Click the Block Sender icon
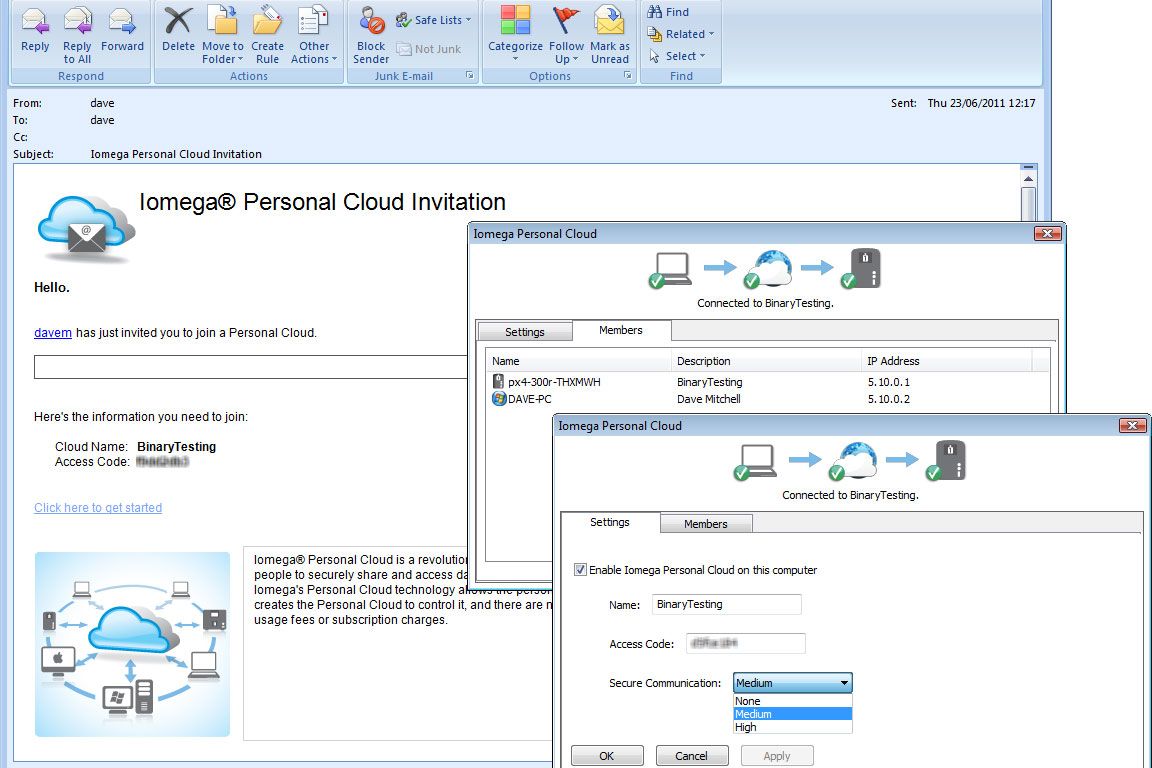The width and height of the screenshot is (1152, 768). (x=371, y=35)
